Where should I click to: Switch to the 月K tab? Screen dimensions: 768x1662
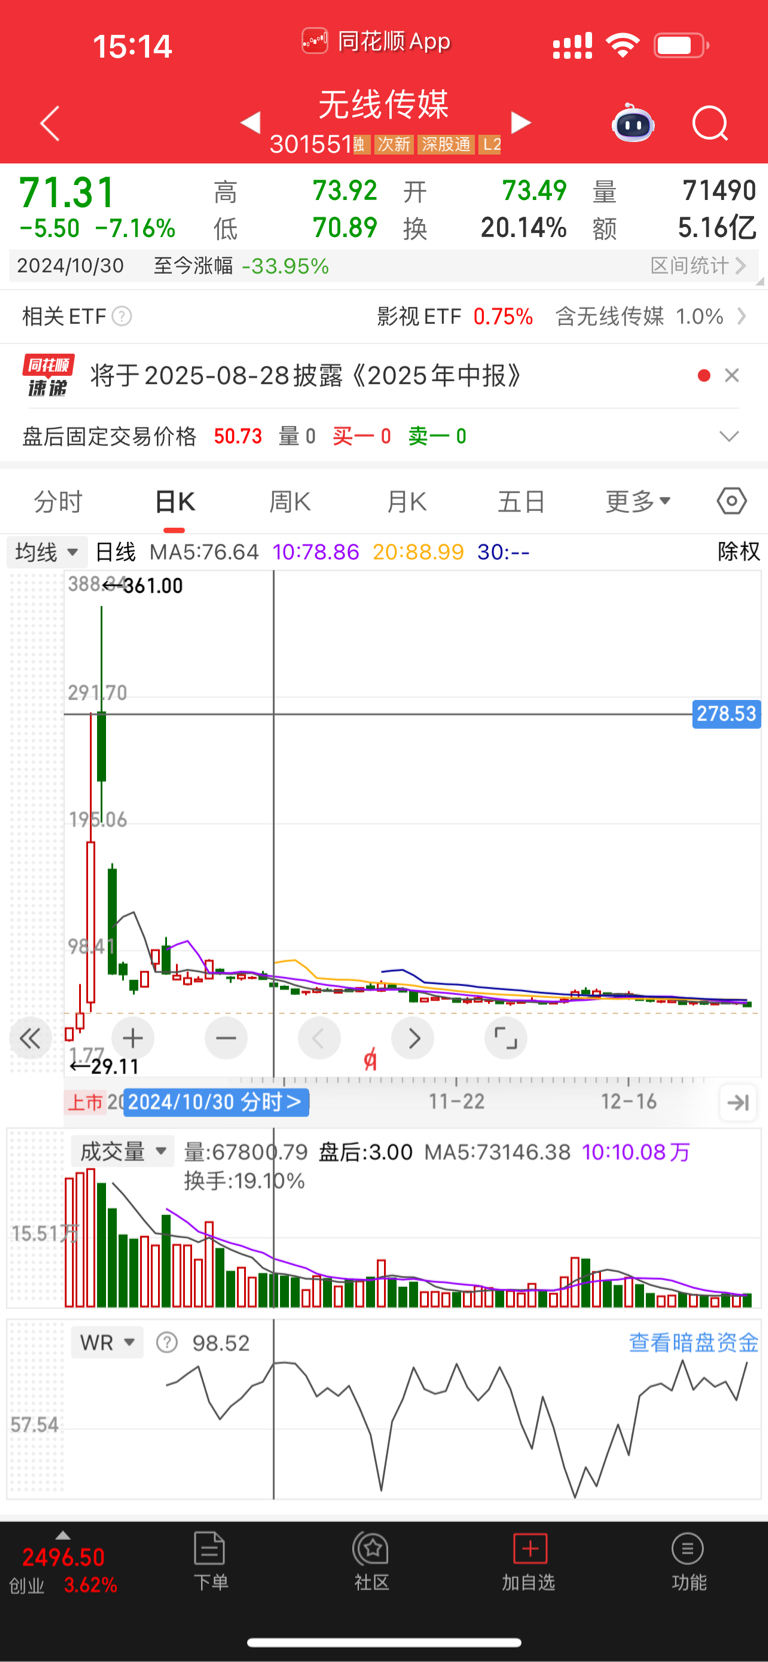click(x=407, y=502)
